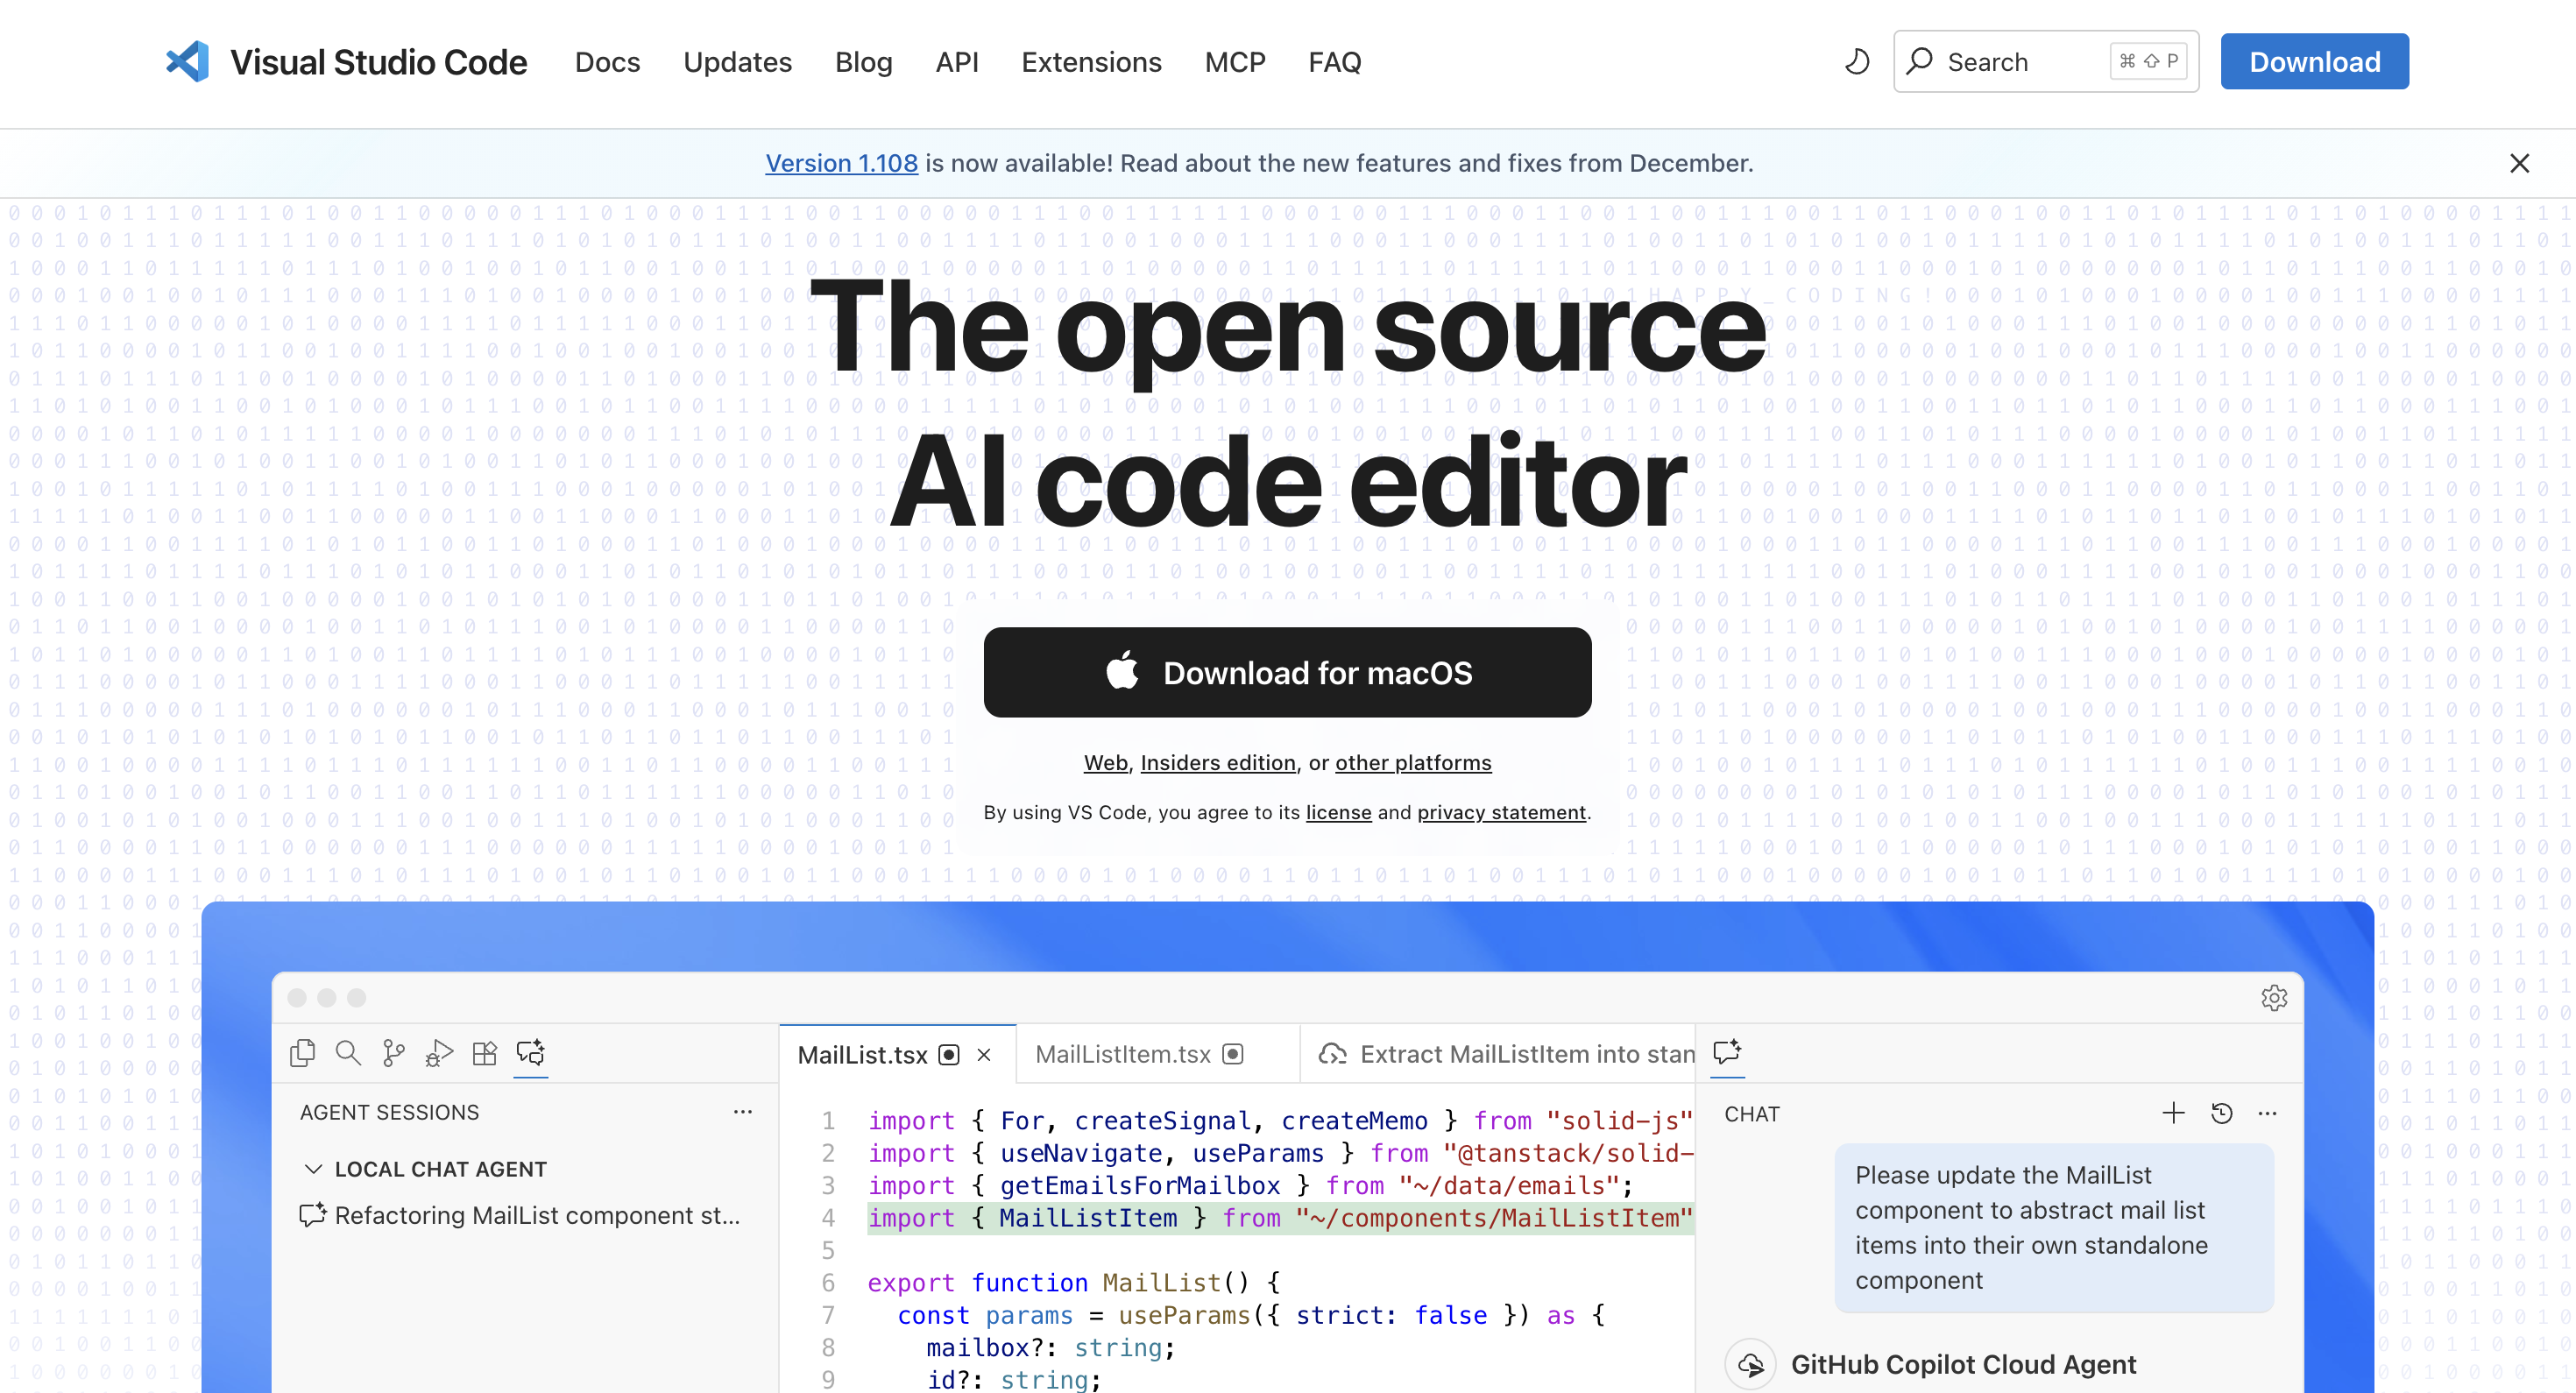Select the Chat icon in the activity bar
The height and width of the screenshot is (1393, 2576).
point(530,1053)
